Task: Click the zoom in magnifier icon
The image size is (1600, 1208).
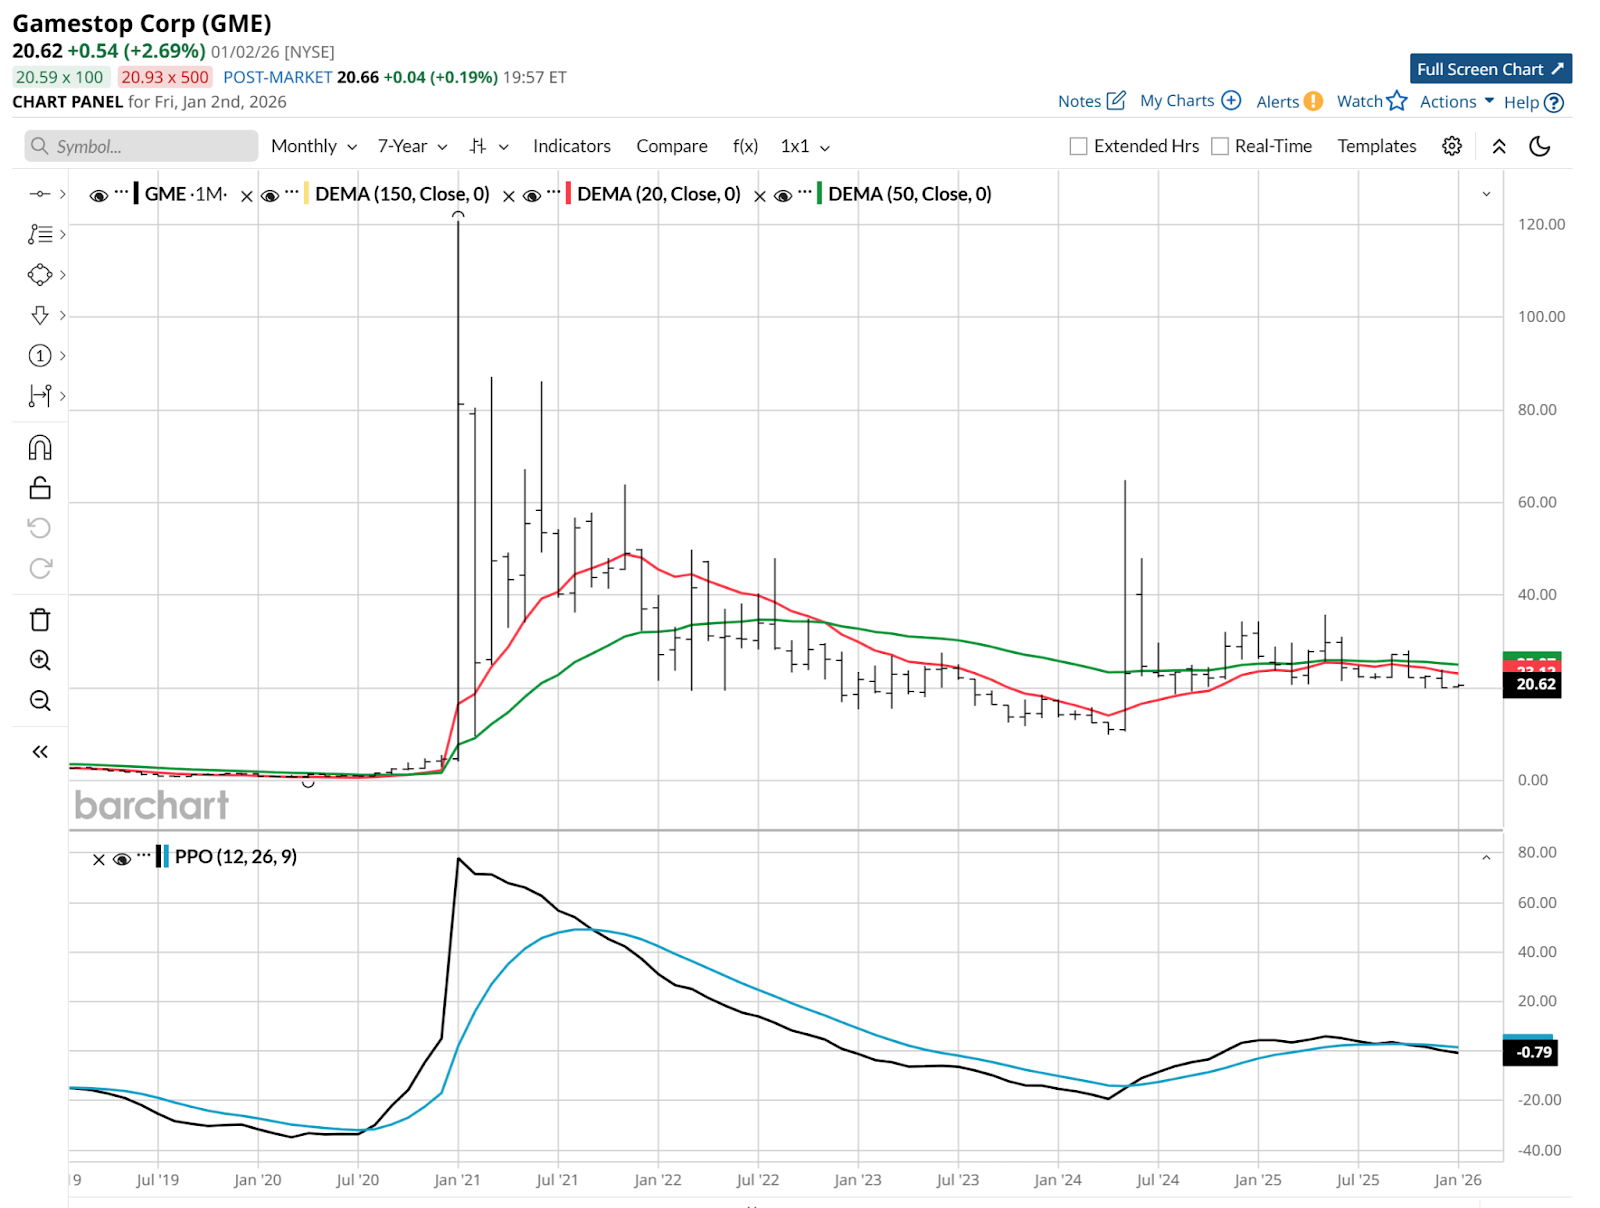Action: point(40,660)
